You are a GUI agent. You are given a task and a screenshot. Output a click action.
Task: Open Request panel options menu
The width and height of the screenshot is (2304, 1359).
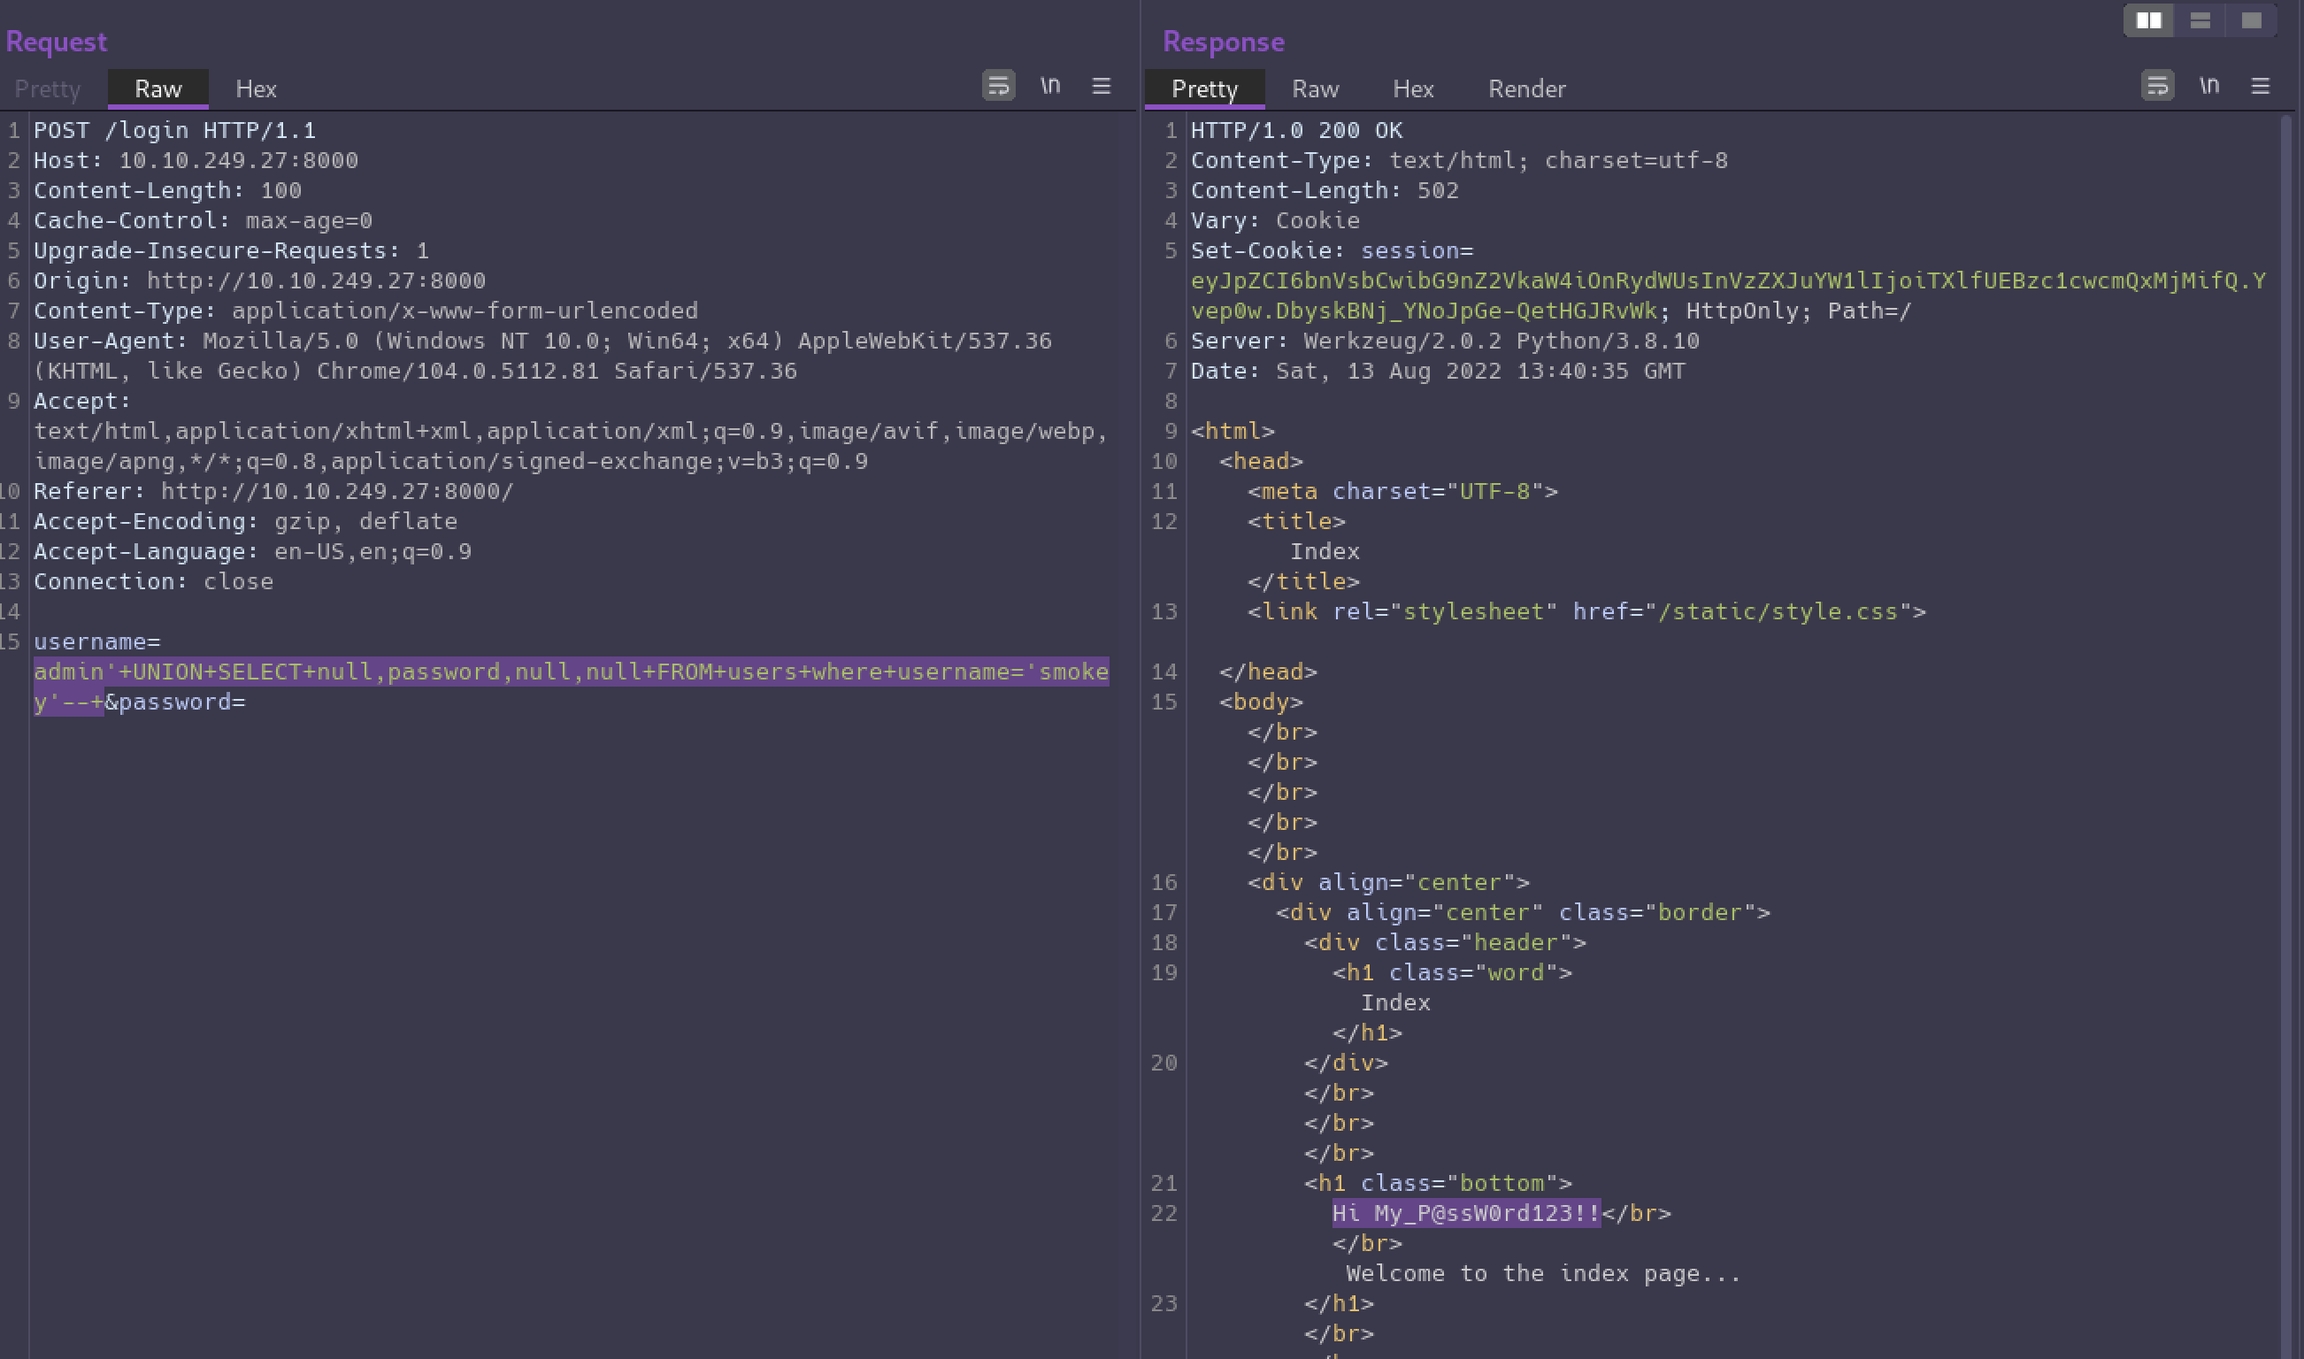click(1101, 86)
